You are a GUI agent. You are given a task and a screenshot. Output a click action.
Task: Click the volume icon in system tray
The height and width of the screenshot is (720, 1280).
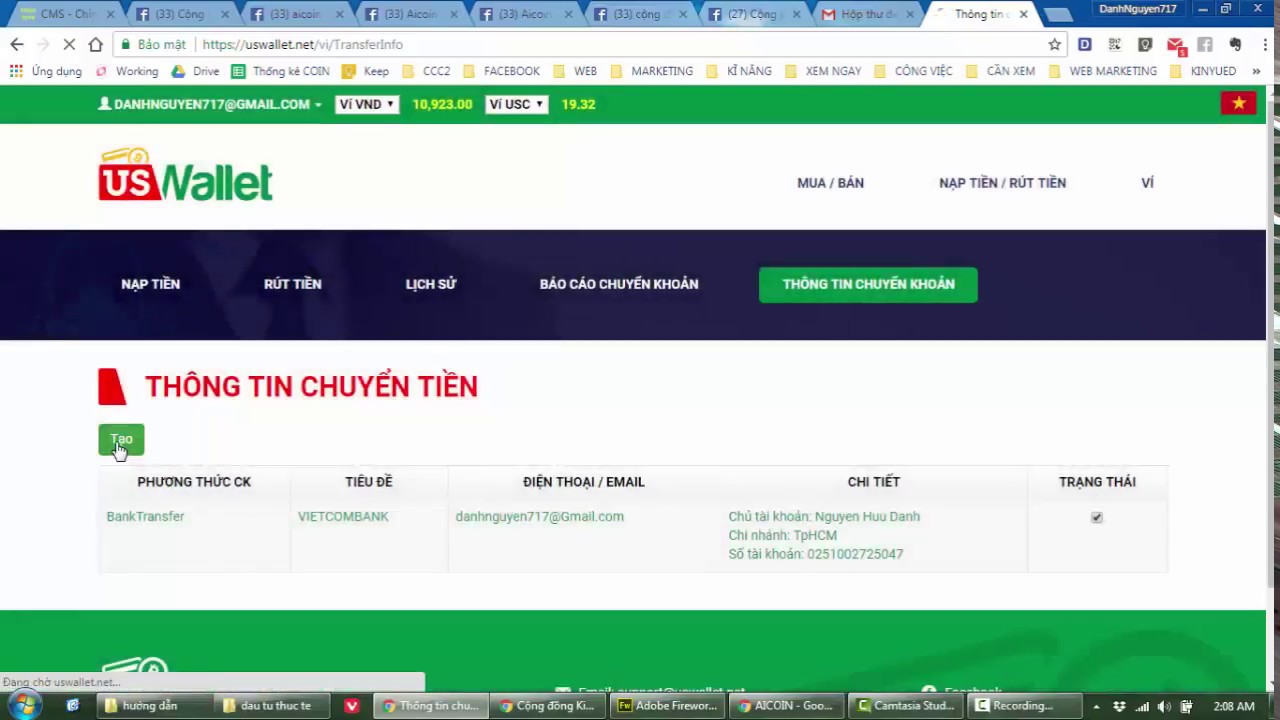[x=1164, y=706]
